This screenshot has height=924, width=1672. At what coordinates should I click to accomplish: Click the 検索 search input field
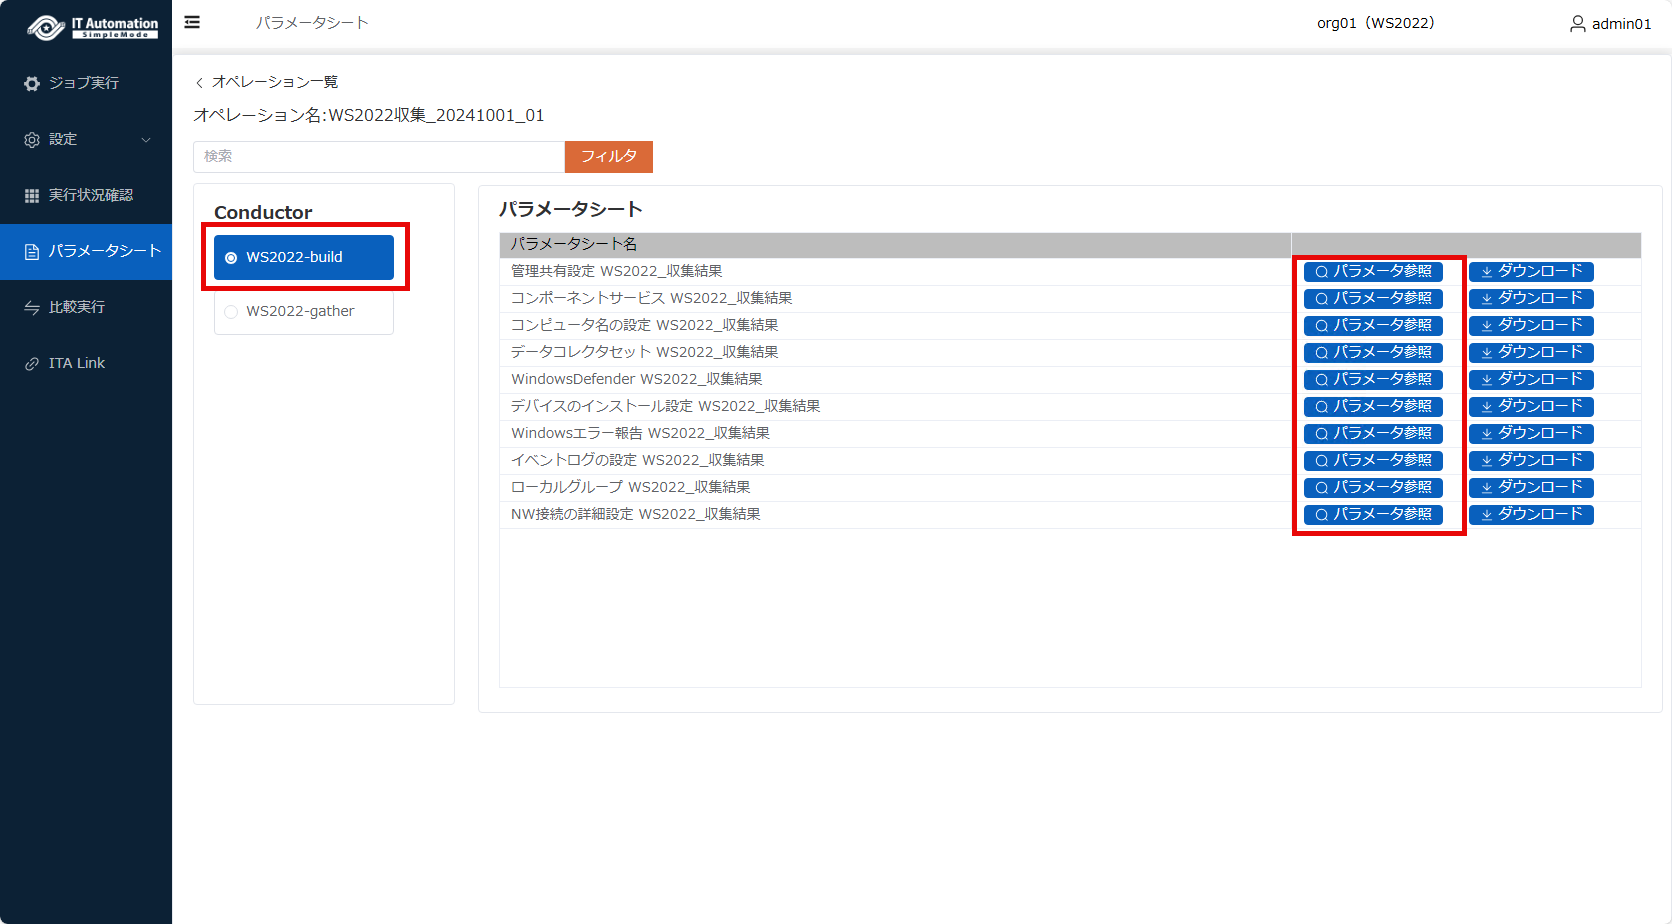point(378,156)
